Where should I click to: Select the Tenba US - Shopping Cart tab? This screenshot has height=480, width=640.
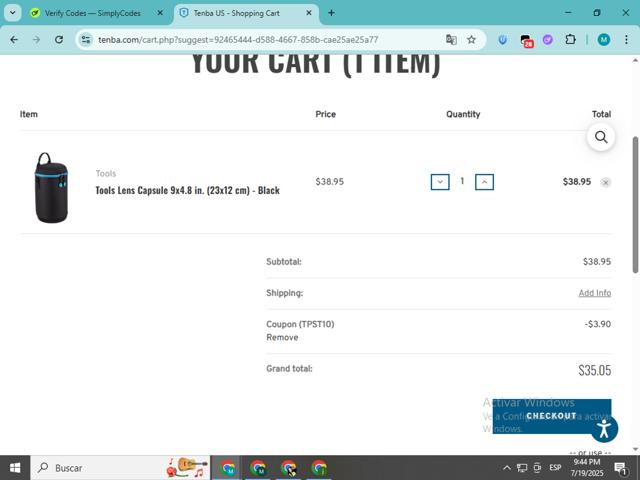coord(236,13)
